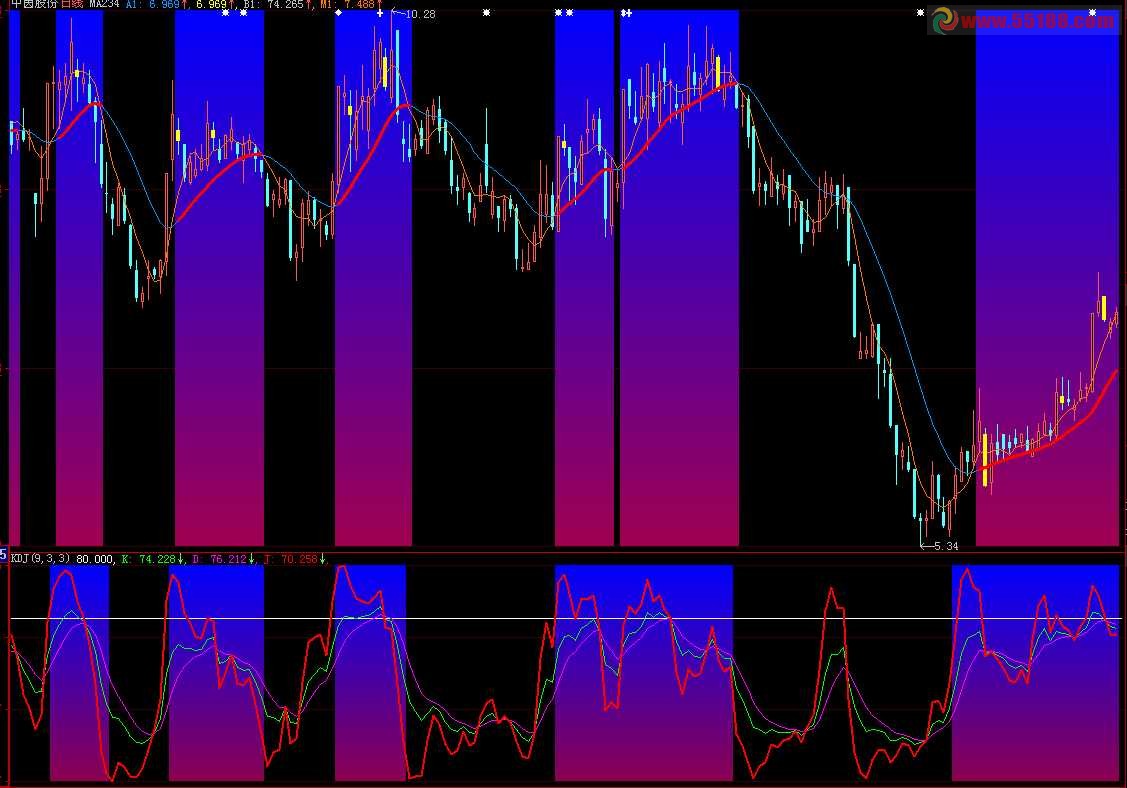Image resolution: width=1127 pixels, height=788 pixels.
Task: Click the '5.34' low price label
Action: (946, 546)
